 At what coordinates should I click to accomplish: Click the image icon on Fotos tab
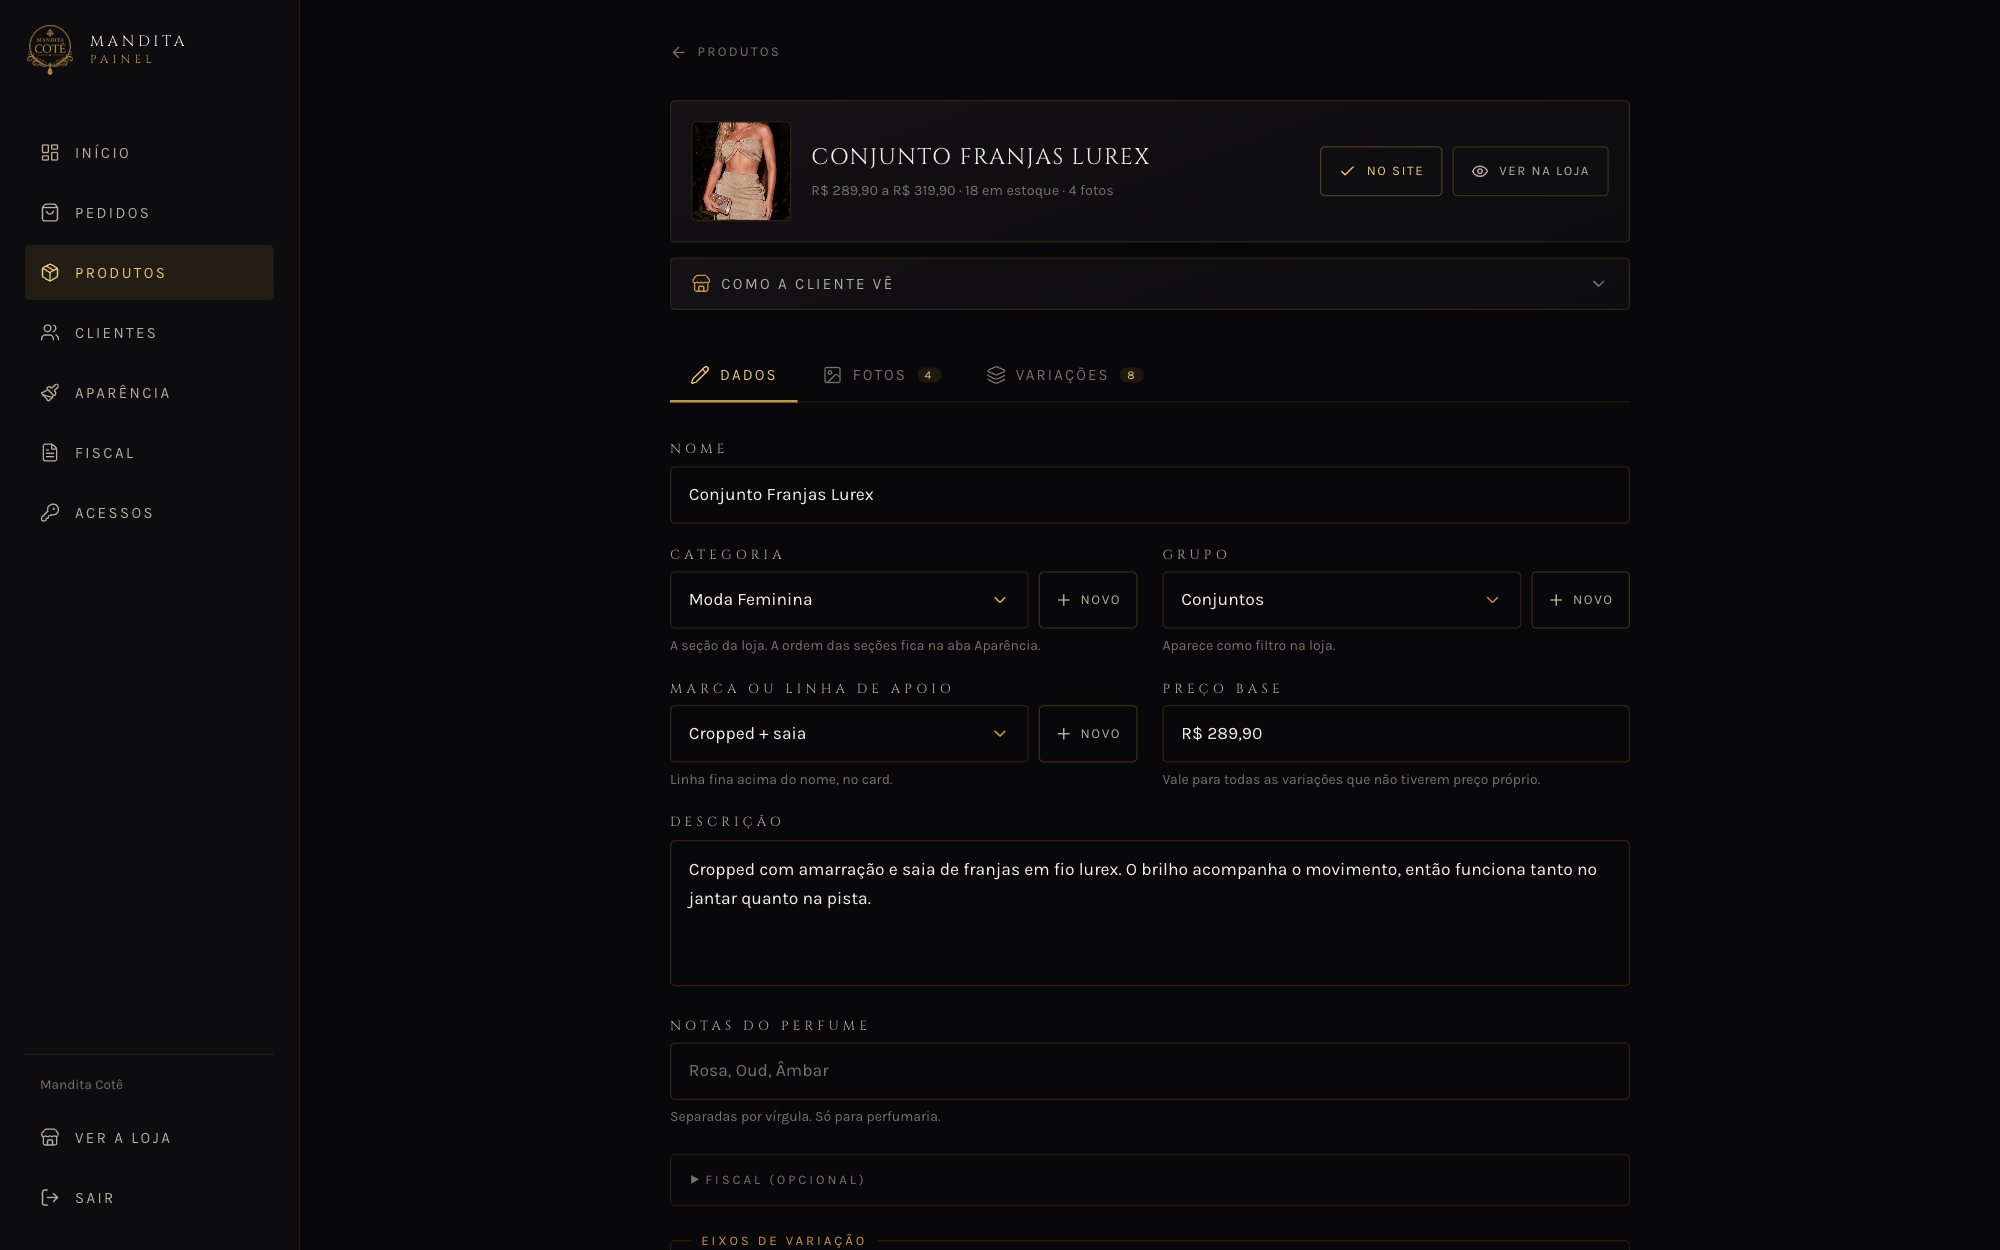click(x=832, y=375)
